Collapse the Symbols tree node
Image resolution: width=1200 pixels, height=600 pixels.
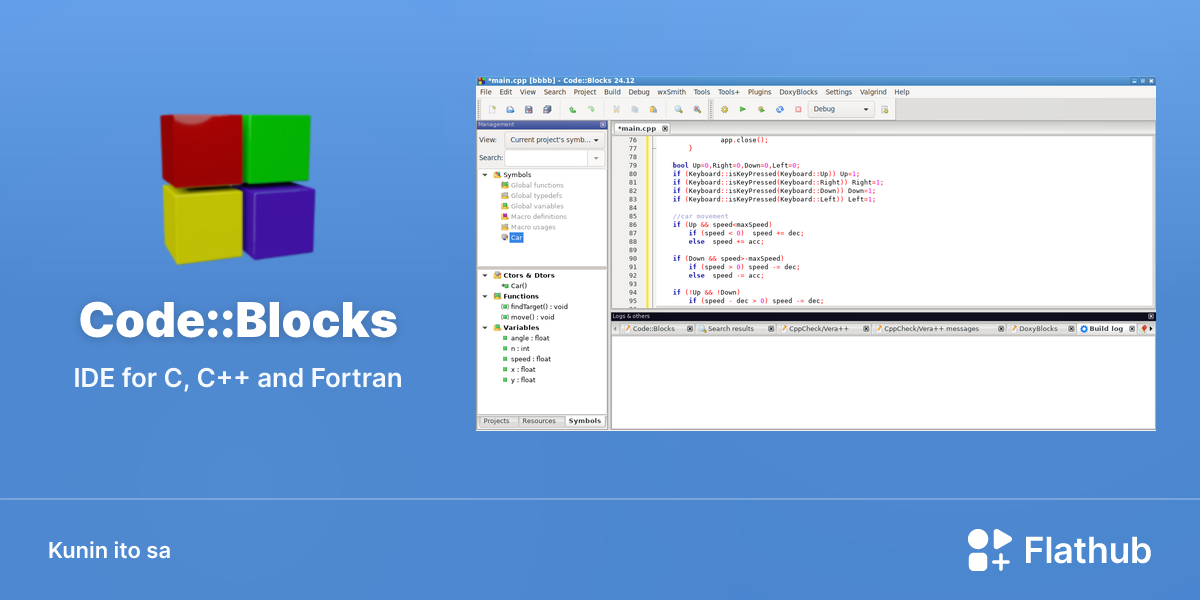[x=485, y=175]
